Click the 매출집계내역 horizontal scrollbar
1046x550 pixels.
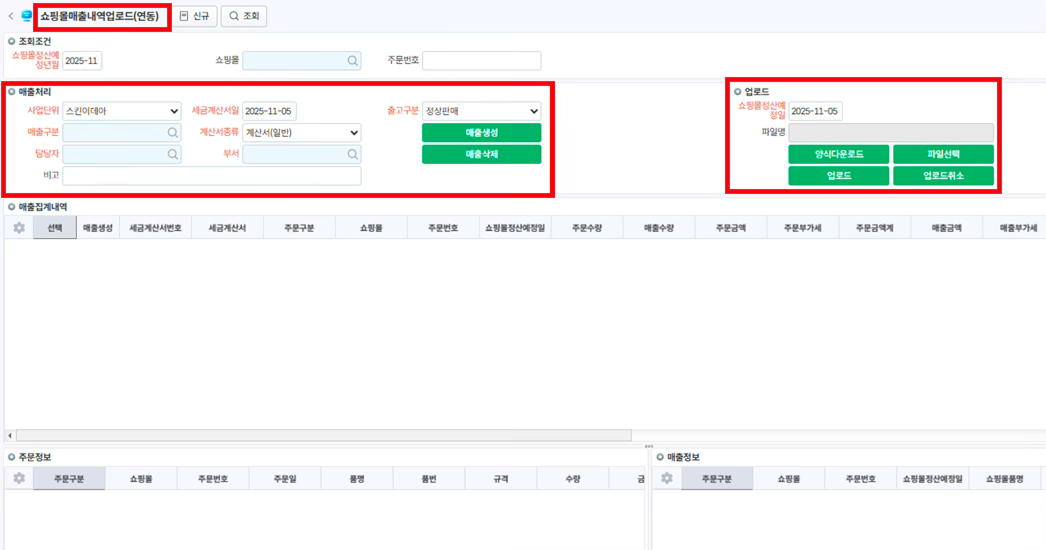tap(320, 436)
